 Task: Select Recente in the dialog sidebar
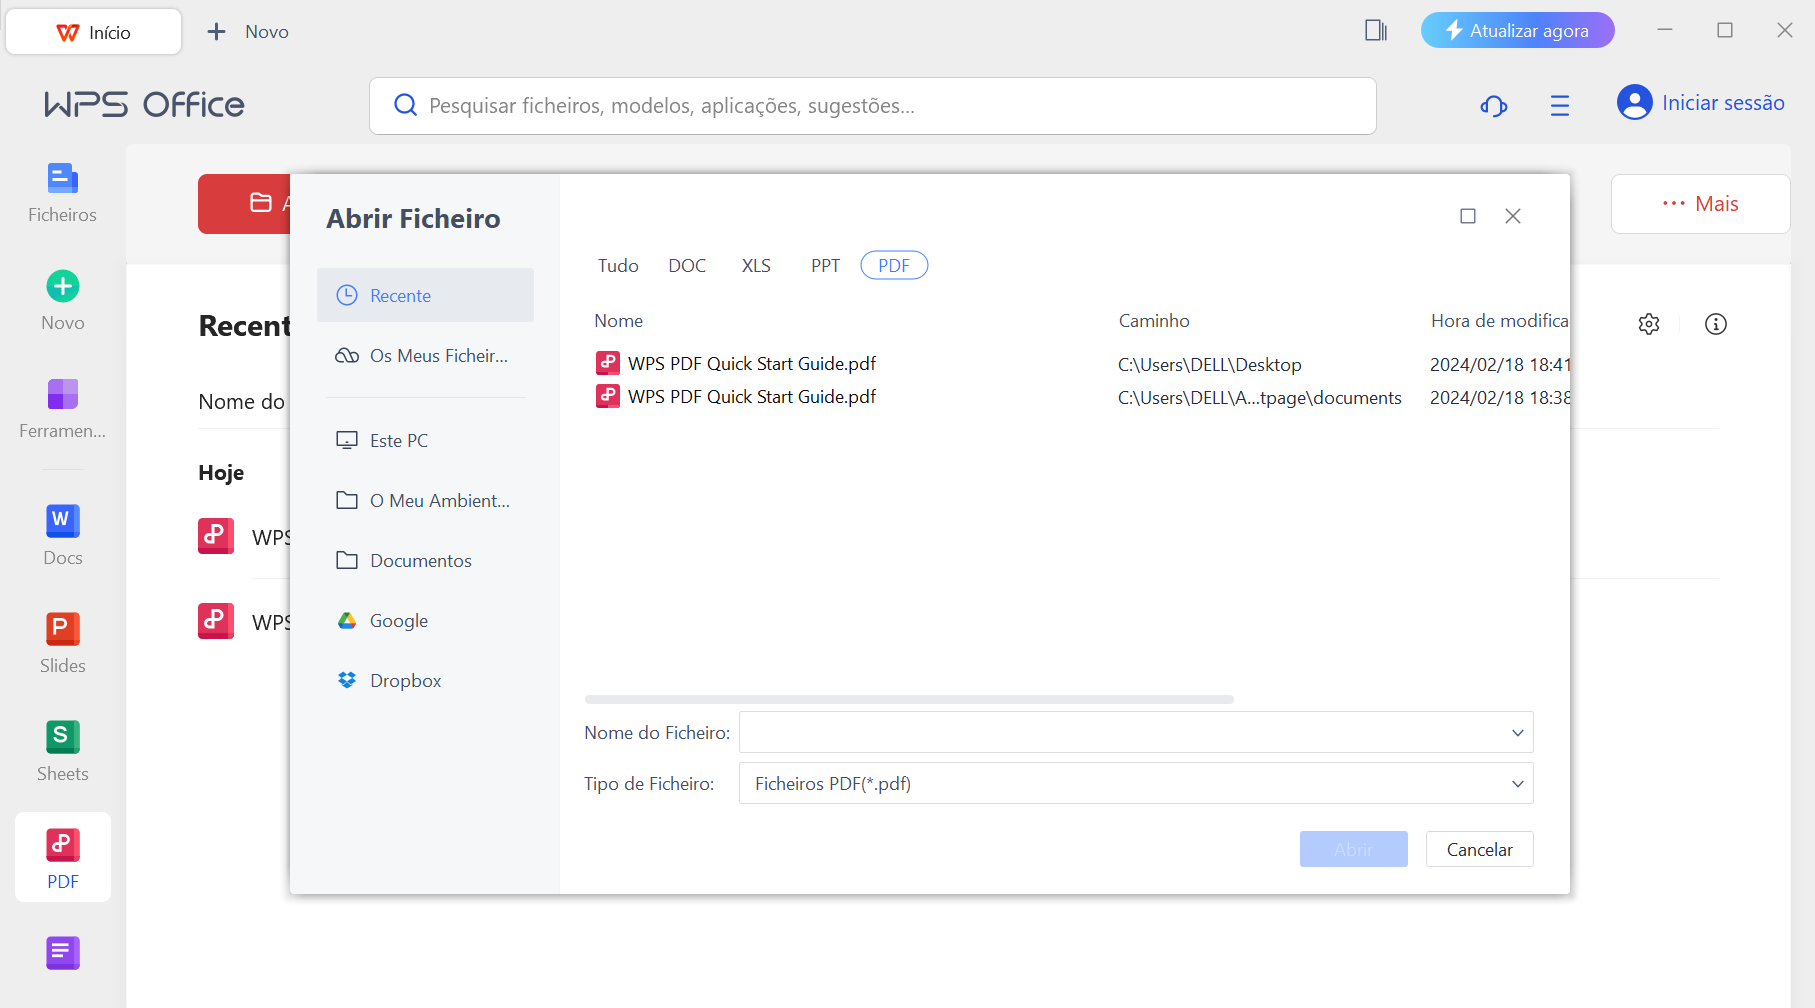pyautogui.click(x=425, y=295)
